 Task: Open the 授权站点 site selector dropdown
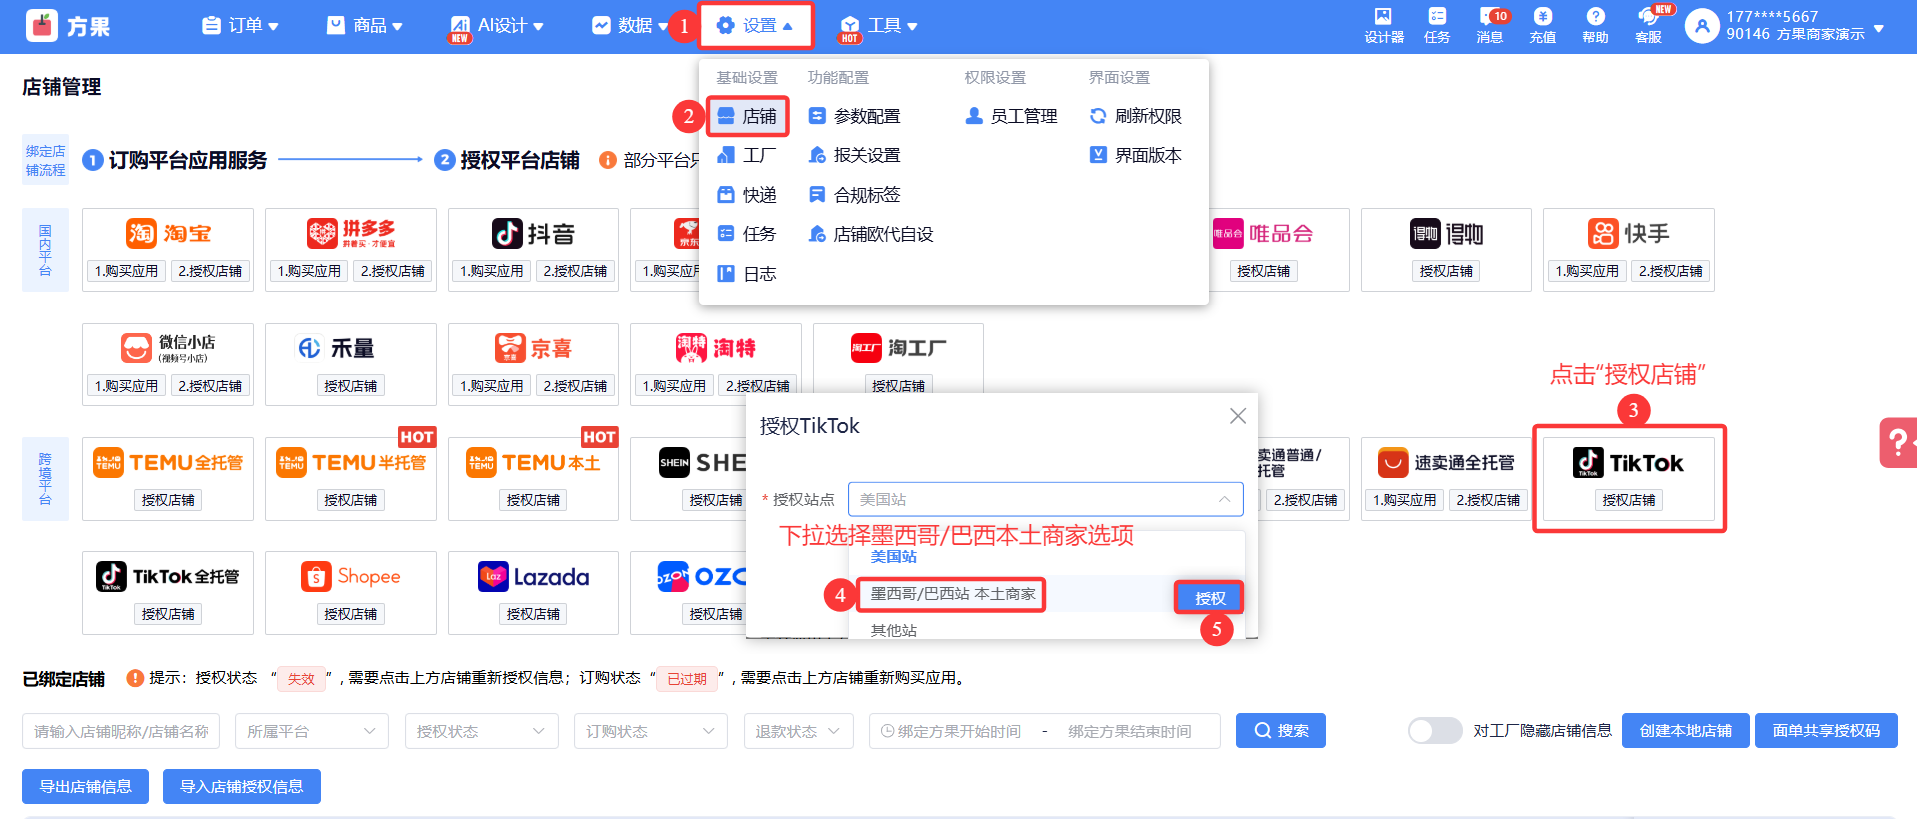[1045, 499]
